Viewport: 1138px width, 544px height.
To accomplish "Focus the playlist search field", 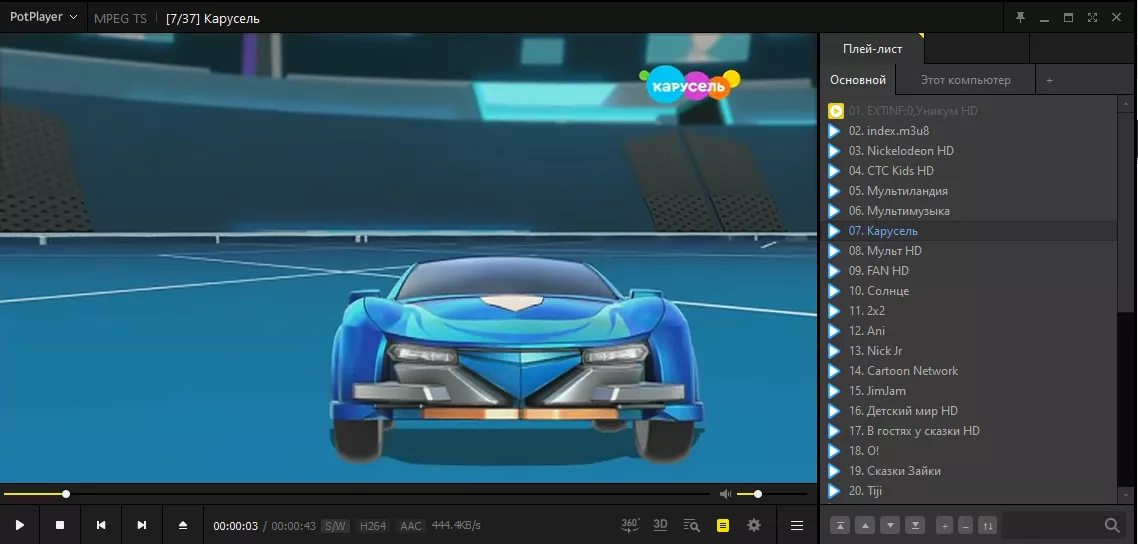I will tap(1051, 525).
